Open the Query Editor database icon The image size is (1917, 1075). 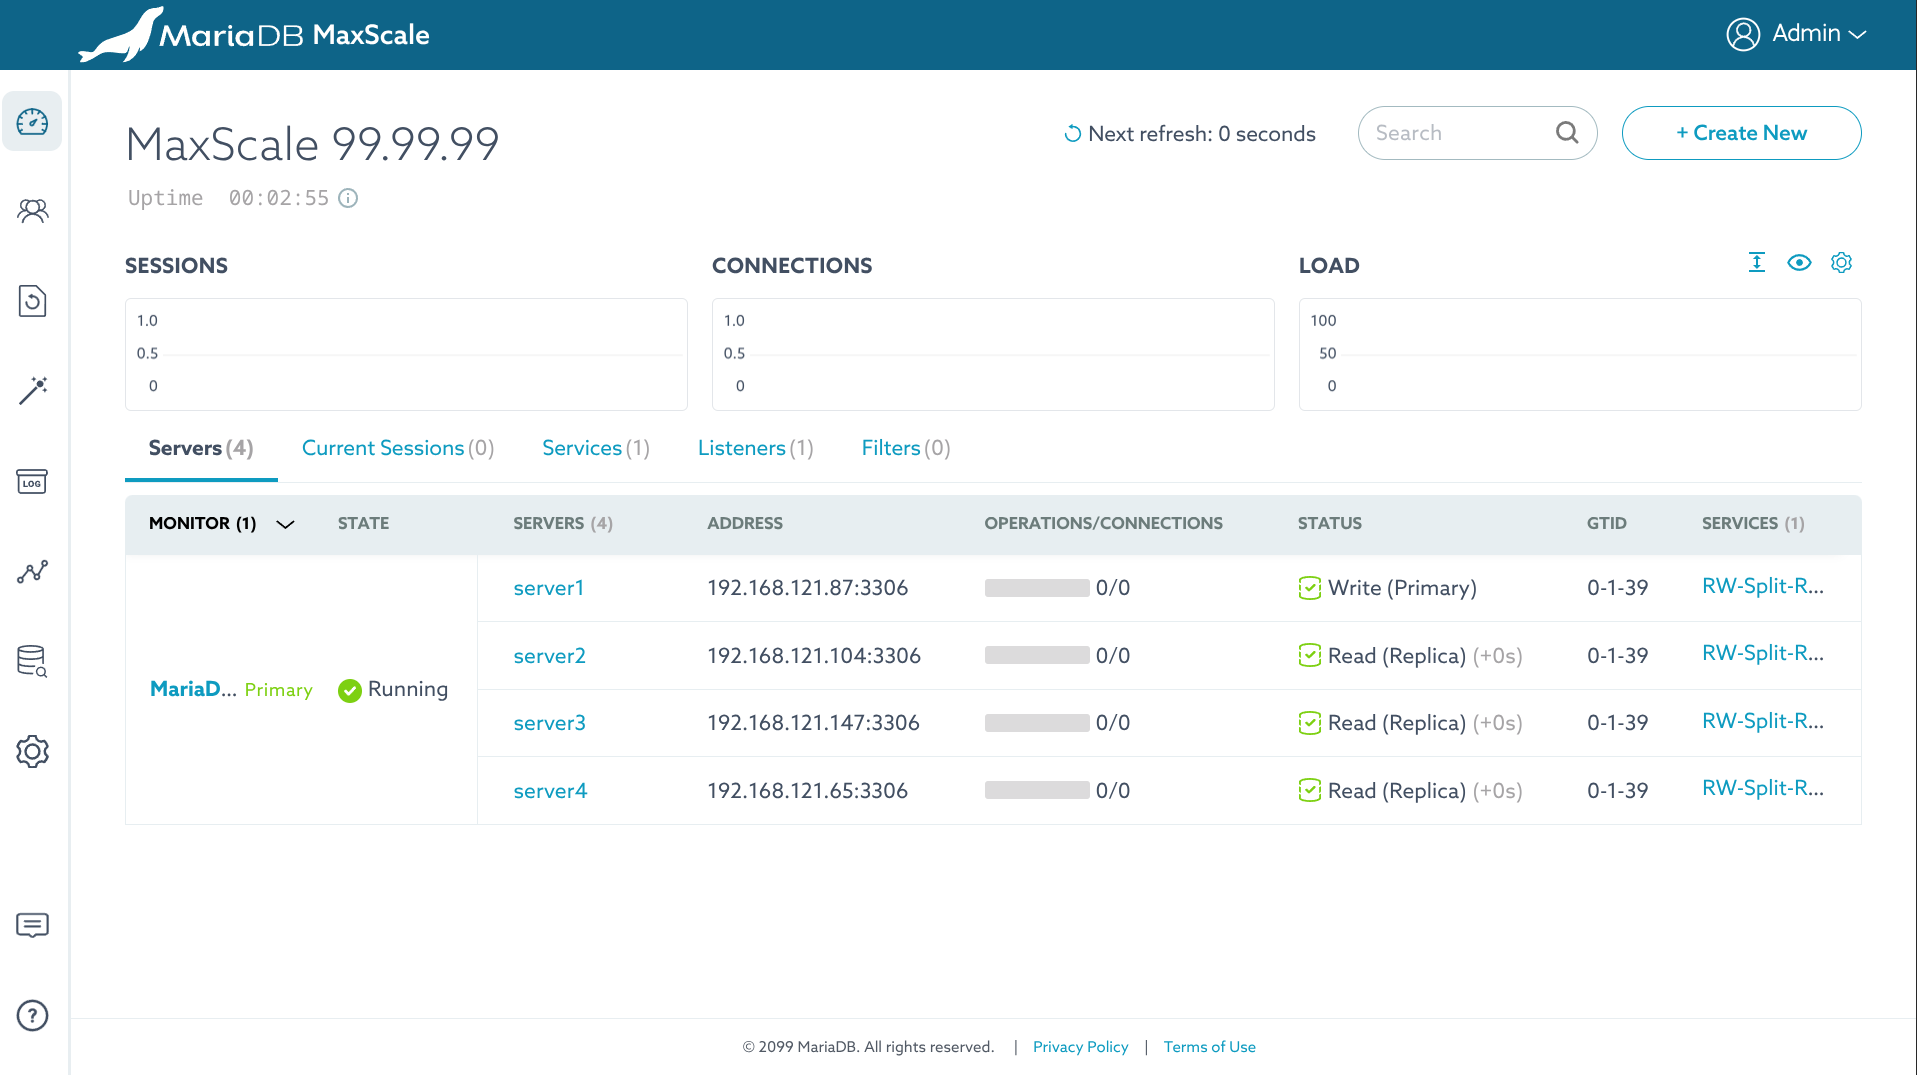(32, 661)
